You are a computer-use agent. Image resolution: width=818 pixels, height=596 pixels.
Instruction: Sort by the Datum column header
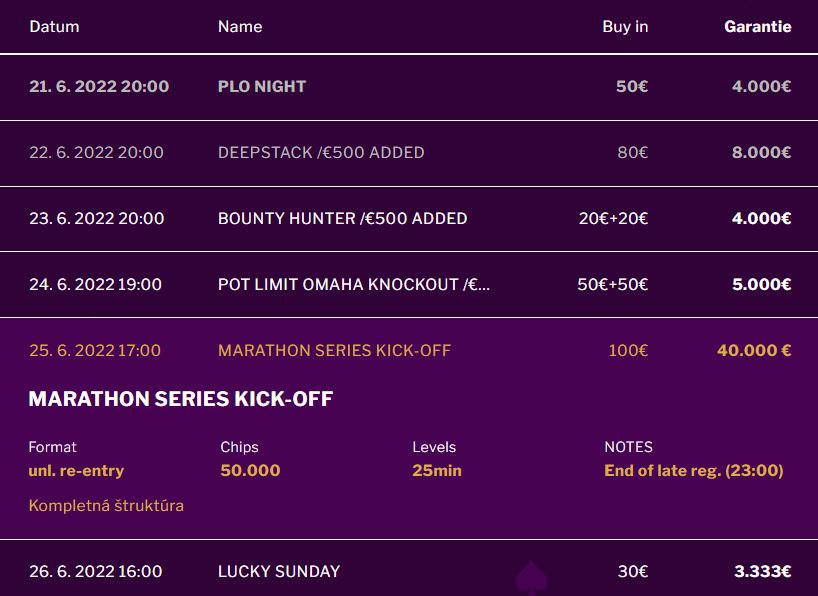tap(54, 26)
